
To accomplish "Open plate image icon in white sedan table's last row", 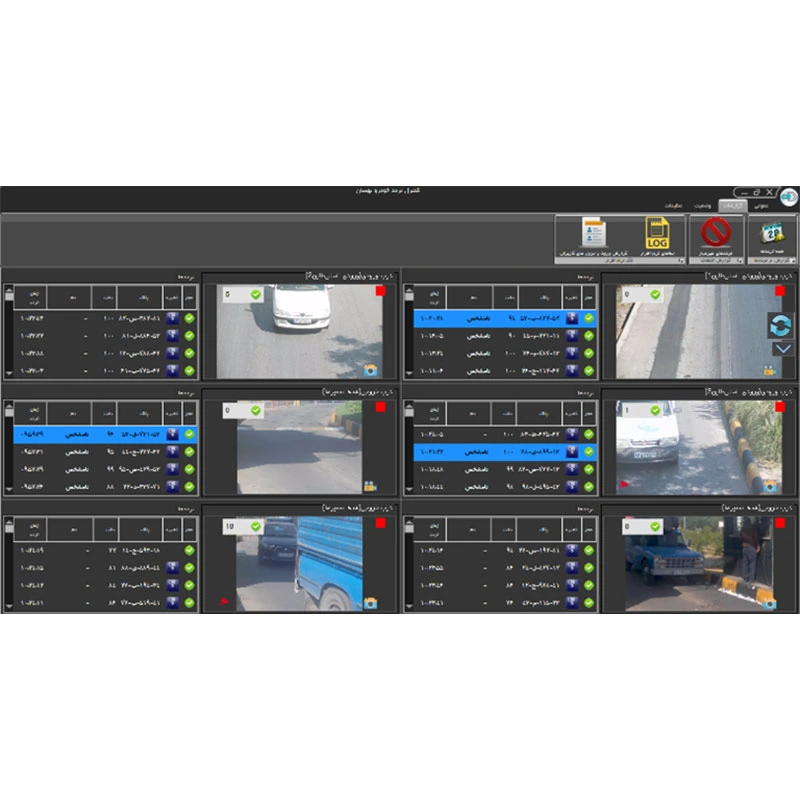I will [x=173, y=371].
